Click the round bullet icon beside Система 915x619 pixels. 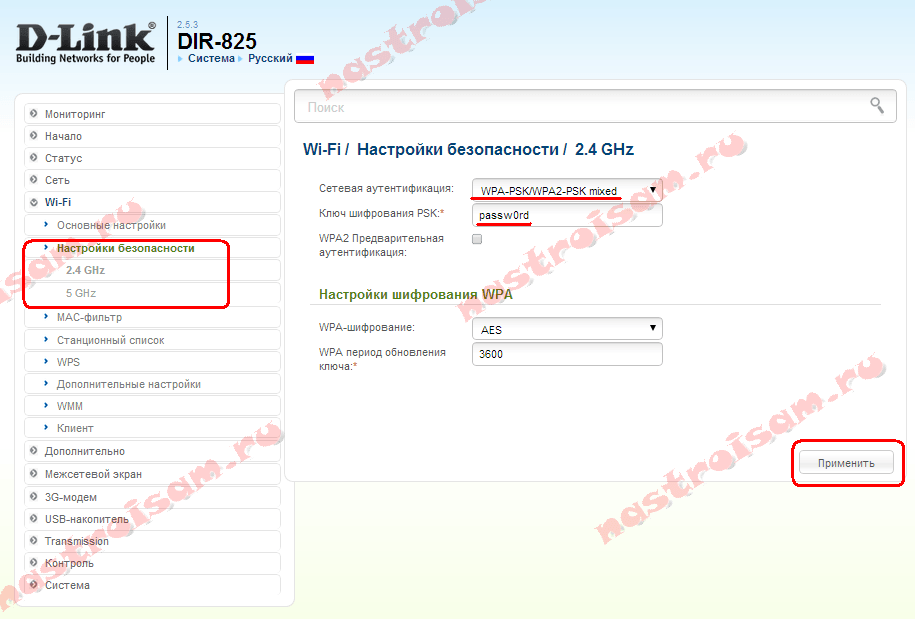pyautogui.click(x=34, y=585)
